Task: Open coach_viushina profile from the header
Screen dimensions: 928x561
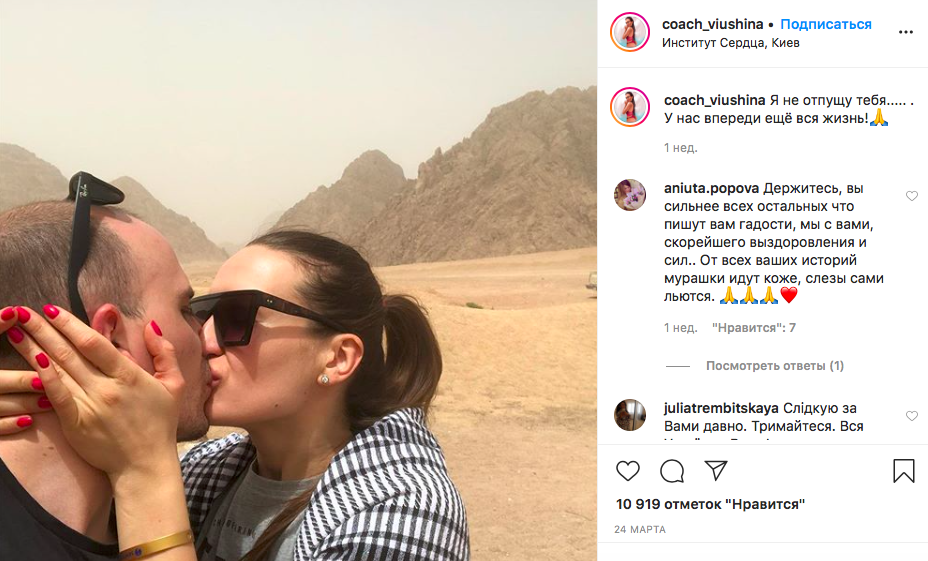Action: [x=713, y=24]
